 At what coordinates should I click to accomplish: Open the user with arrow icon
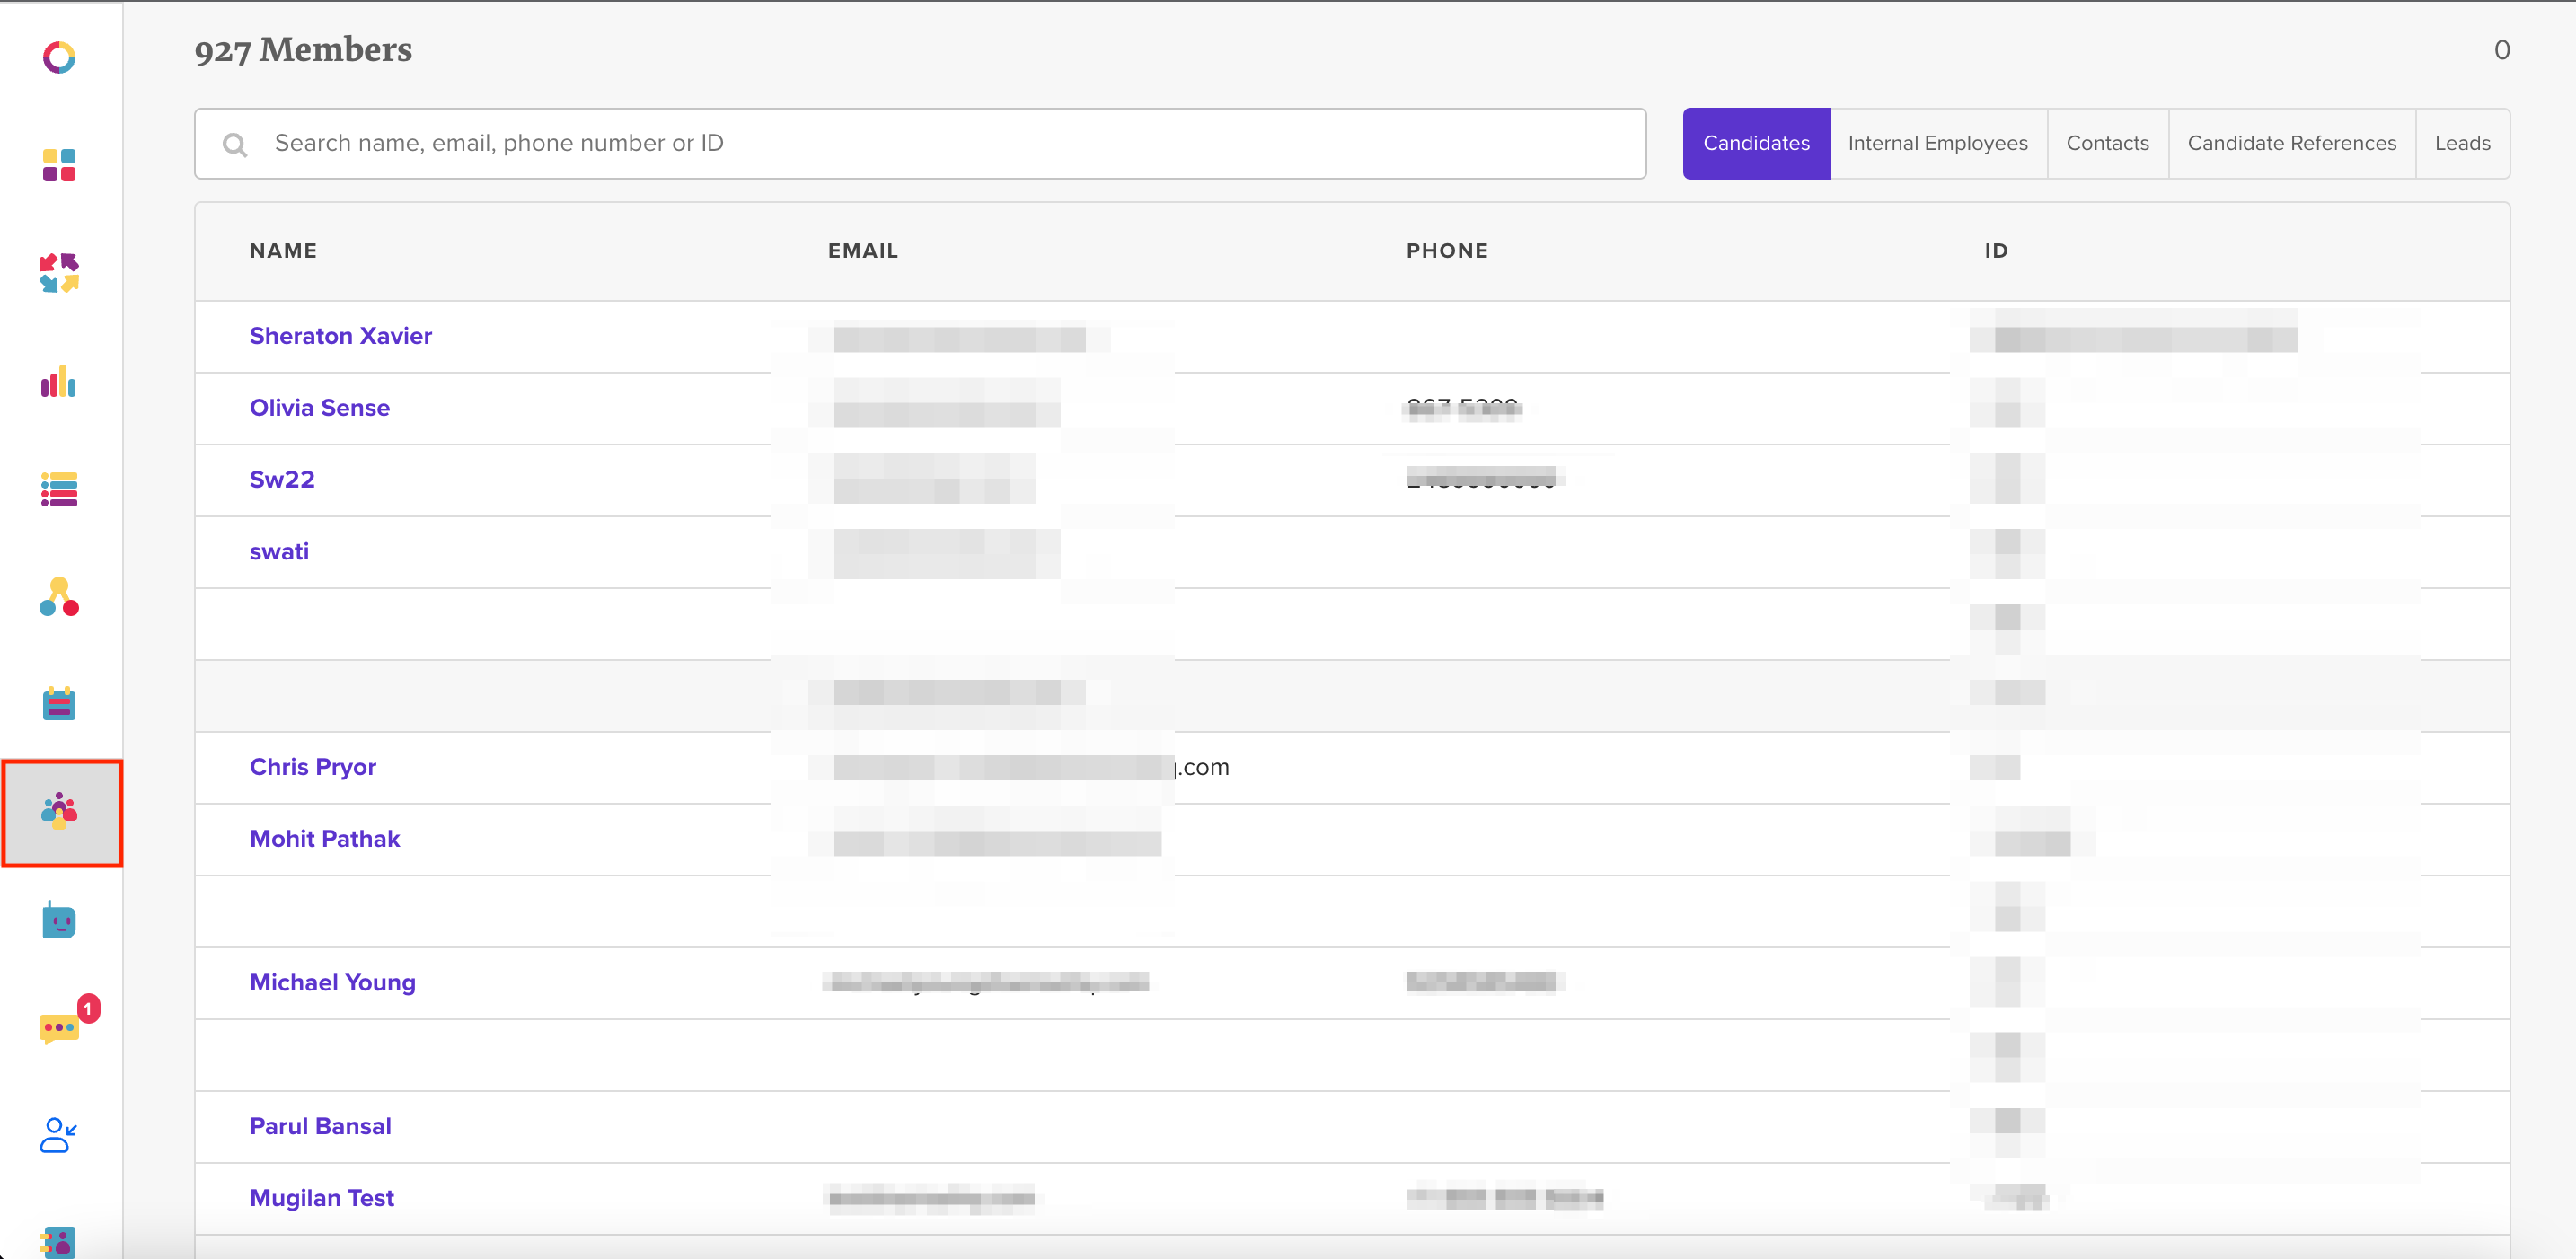click(x=58, y=1135)
